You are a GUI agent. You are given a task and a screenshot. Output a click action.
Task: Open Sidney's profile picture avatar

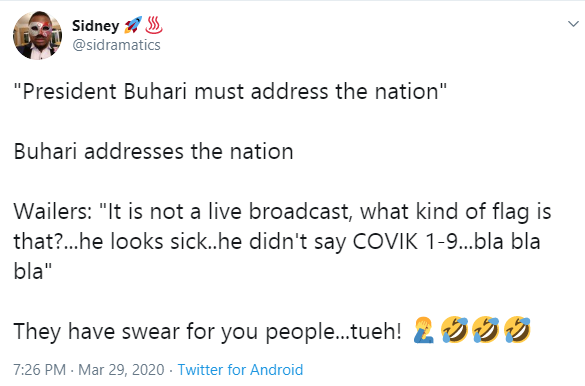click(x=37, y=35)
